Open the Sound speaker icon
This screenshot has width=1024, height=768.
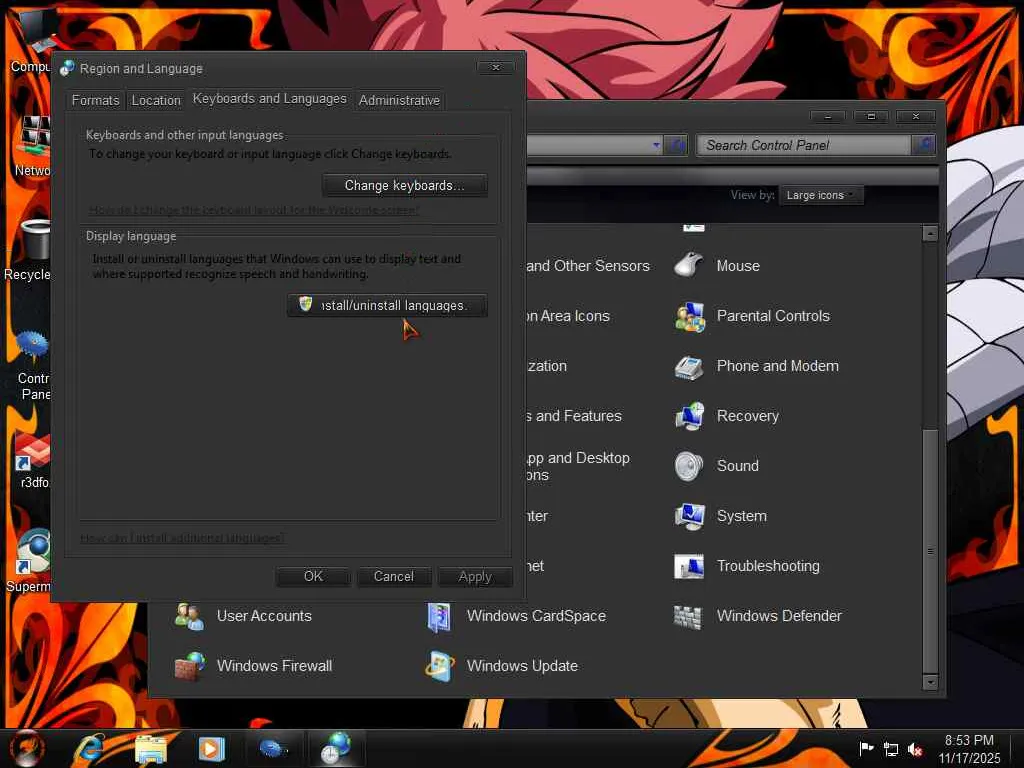tap(688, 466)
